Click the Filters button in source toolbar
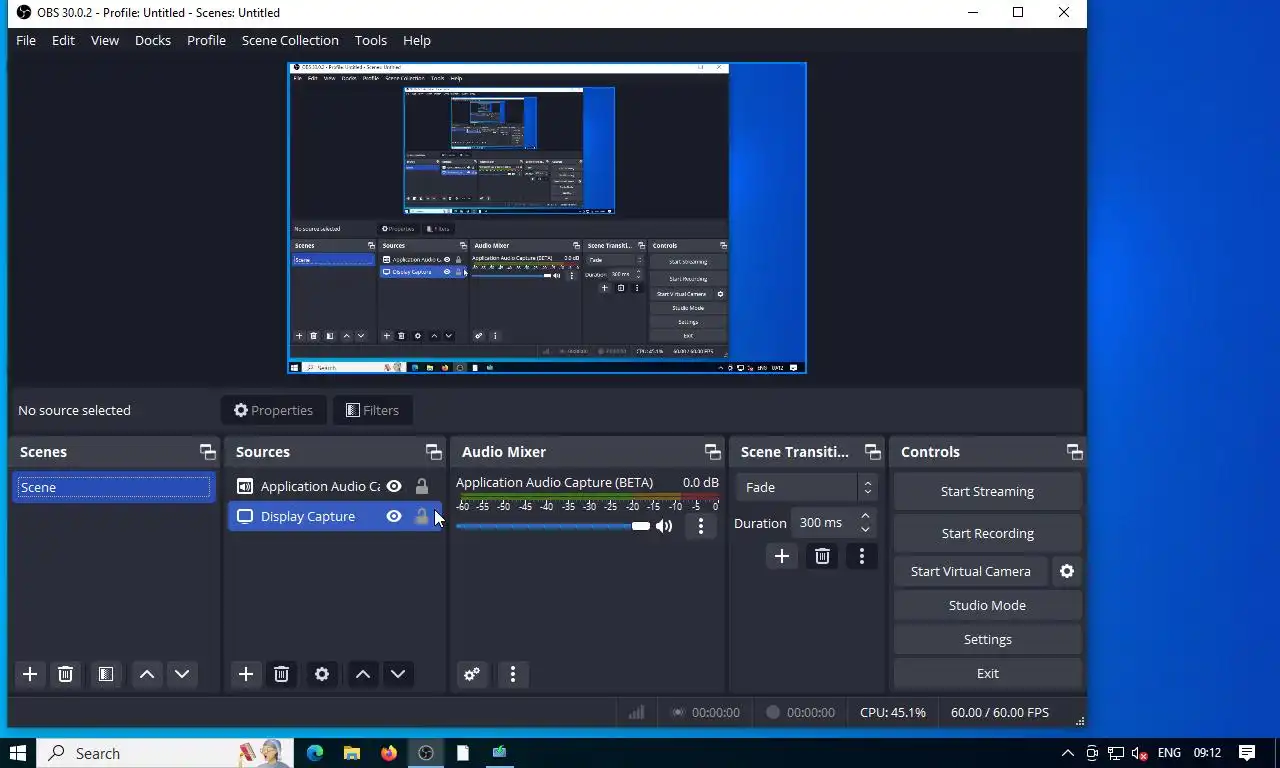1280x768 pixels. click(x=372, y=410)
